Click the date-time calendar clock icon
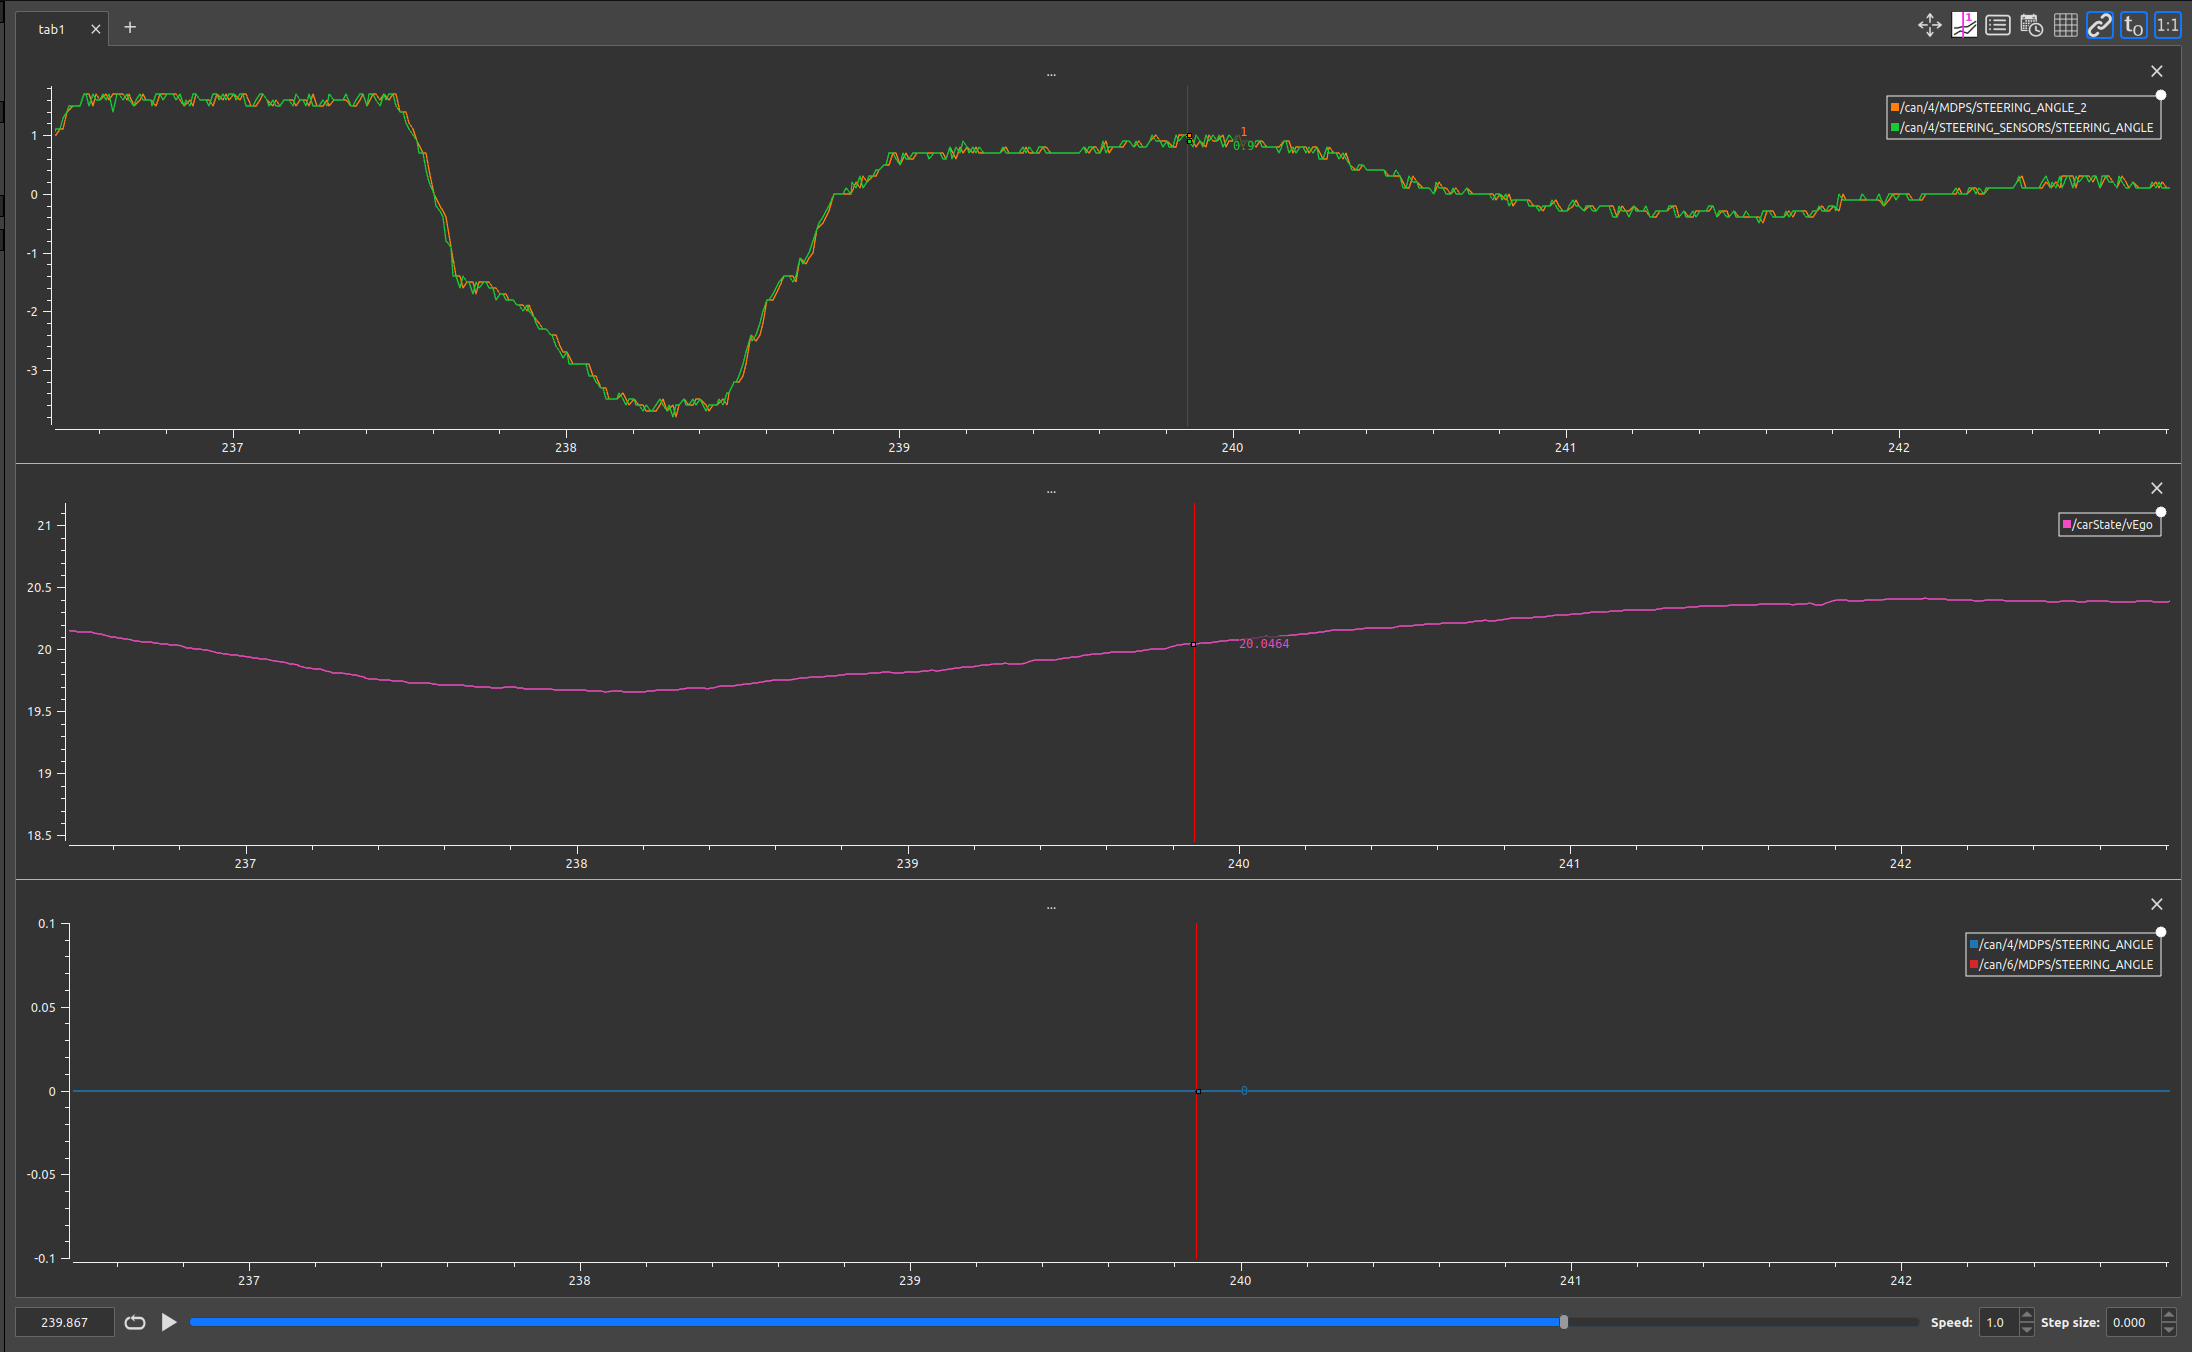This screenshot has width=2192, height=1352. 2031,26
